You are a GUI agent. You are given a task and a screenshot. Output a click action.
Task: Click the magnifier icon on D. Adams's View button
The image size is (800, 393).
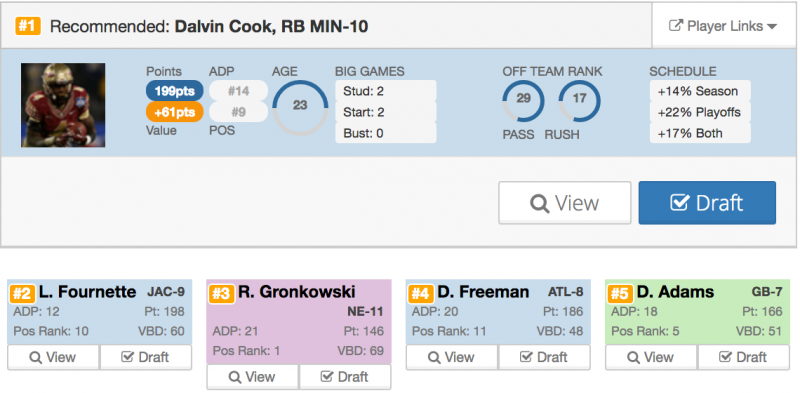[633, 357]
